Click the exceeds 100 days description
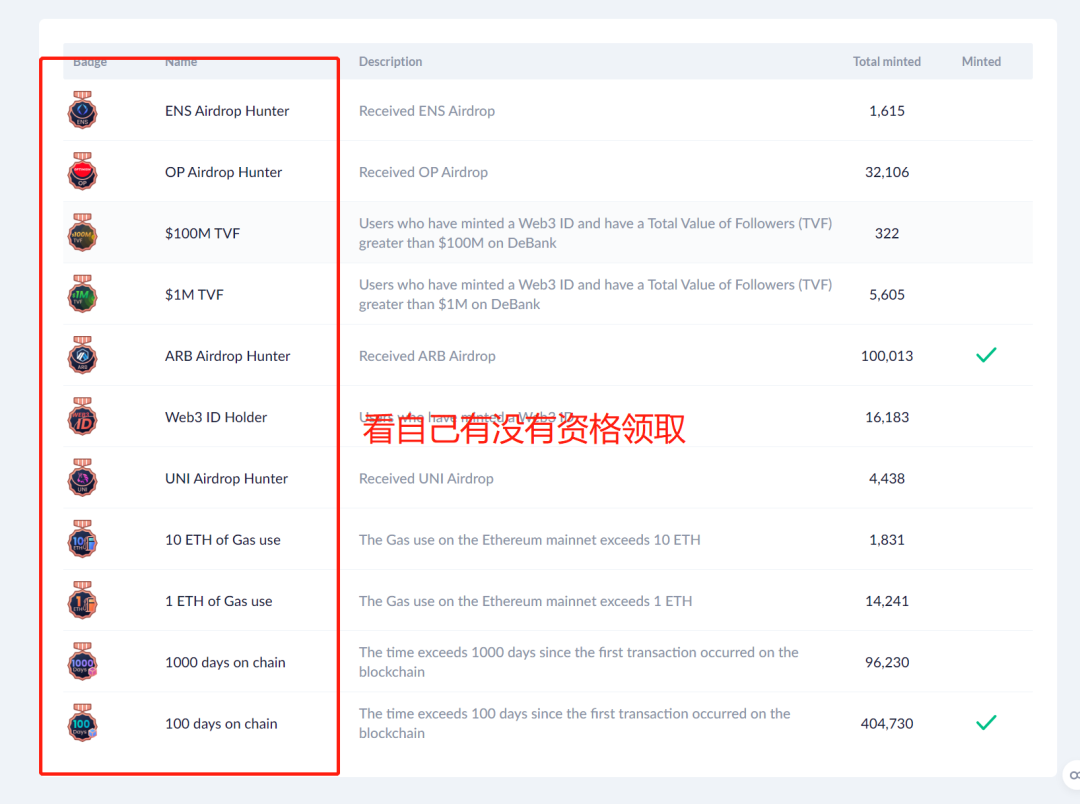 (574, 723)
